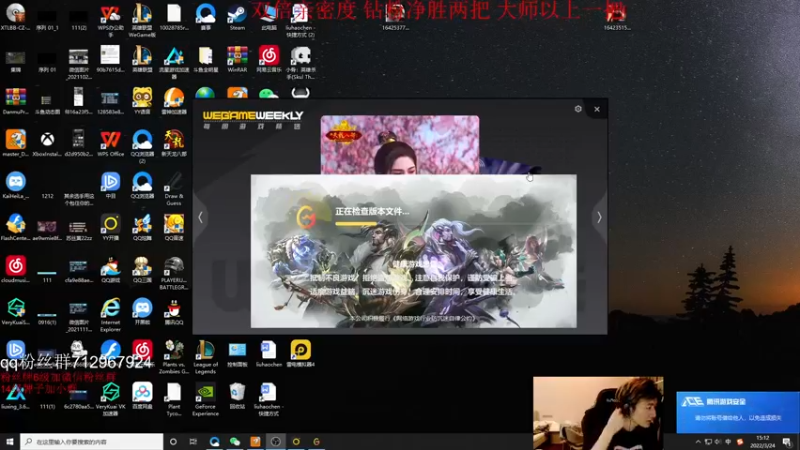Open the WinRAR desktop shortcut
800x450 pixels.
237,59
